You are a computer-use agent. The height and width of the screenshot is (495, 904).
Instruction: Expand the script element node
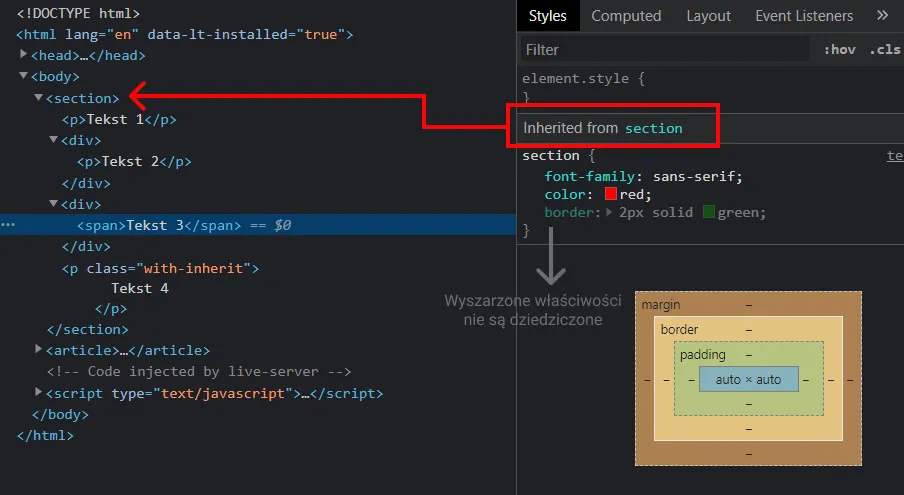38,392
